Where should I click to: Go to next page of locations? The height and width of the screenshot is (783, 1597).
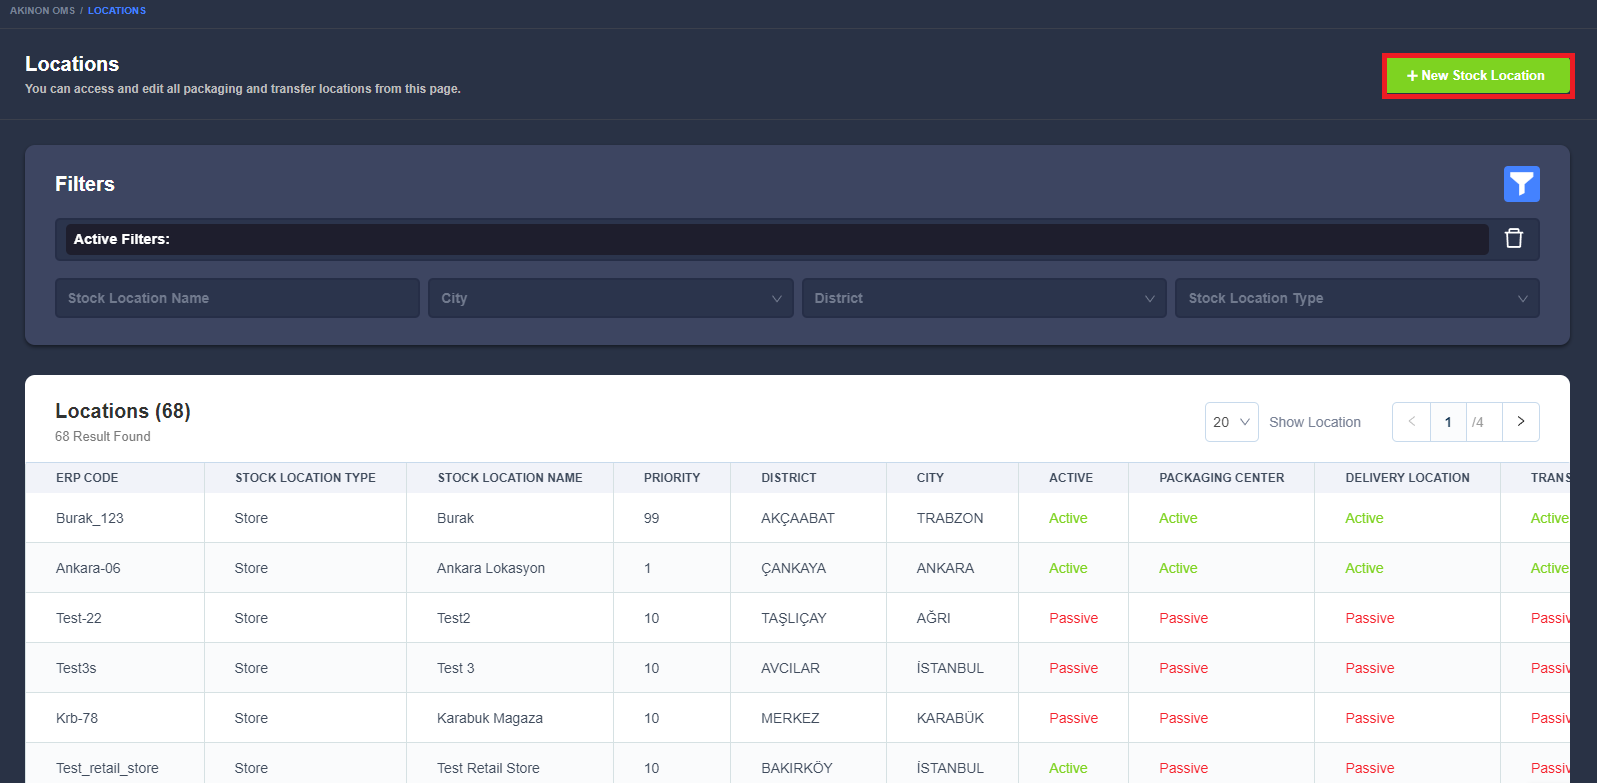coord(1521,422)
